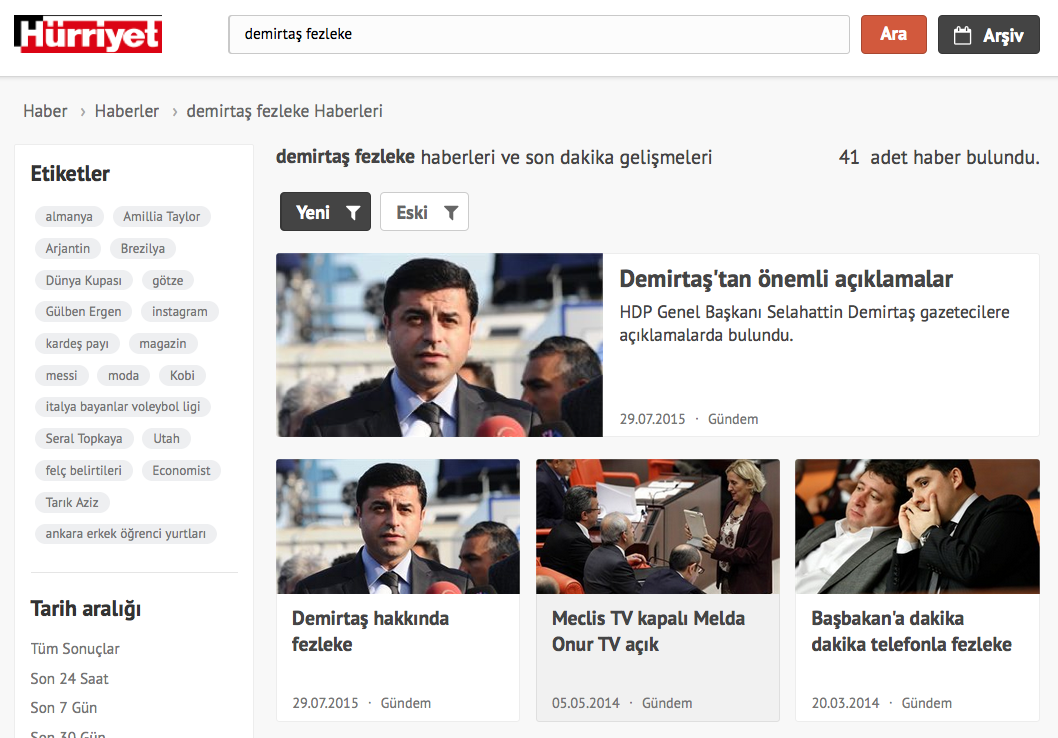Click the Hürriyet logo

(x=88, y=34)
